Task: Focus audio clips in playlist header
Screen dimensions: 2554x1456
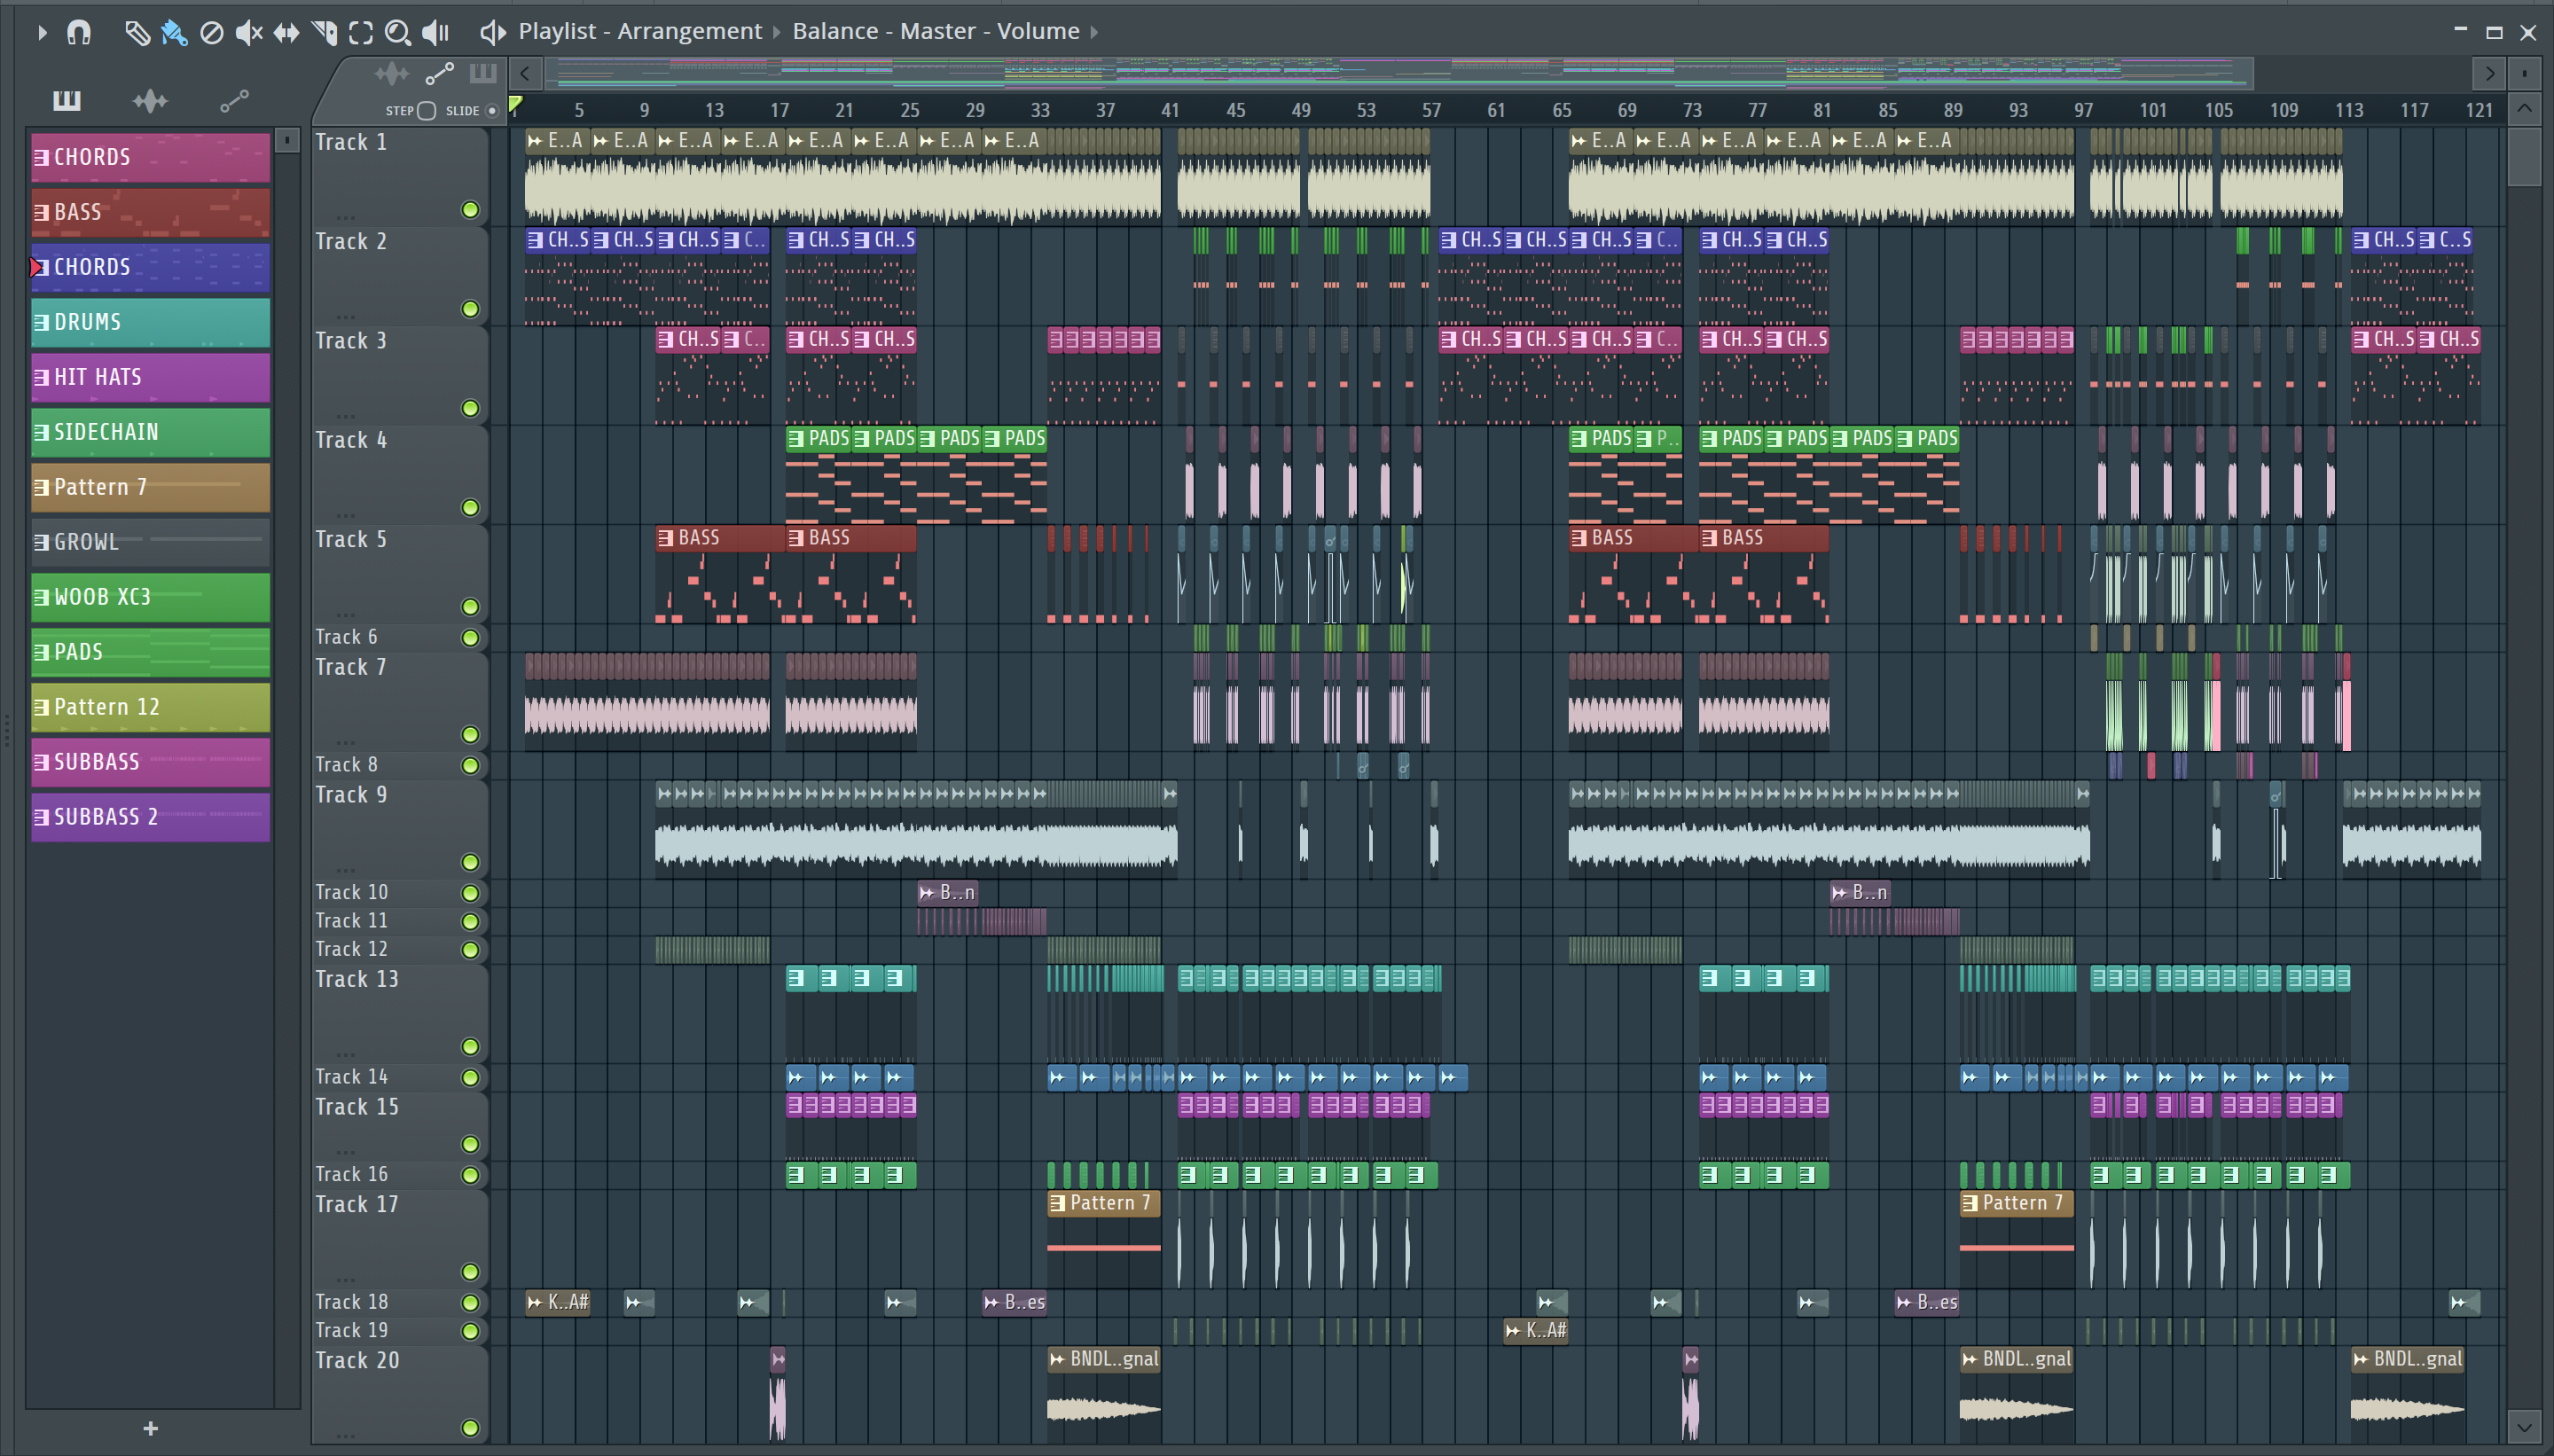Action: pyautogui.click(x=391, y=73)
